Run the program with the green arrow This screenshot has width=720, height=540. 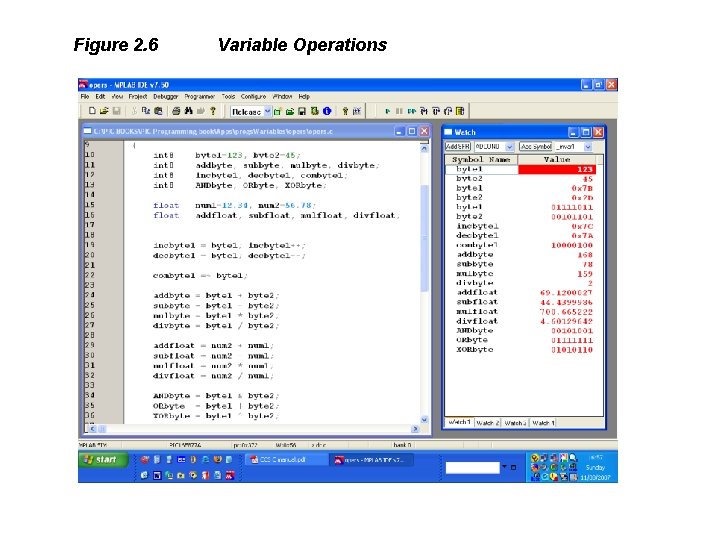tap(388, 111)
